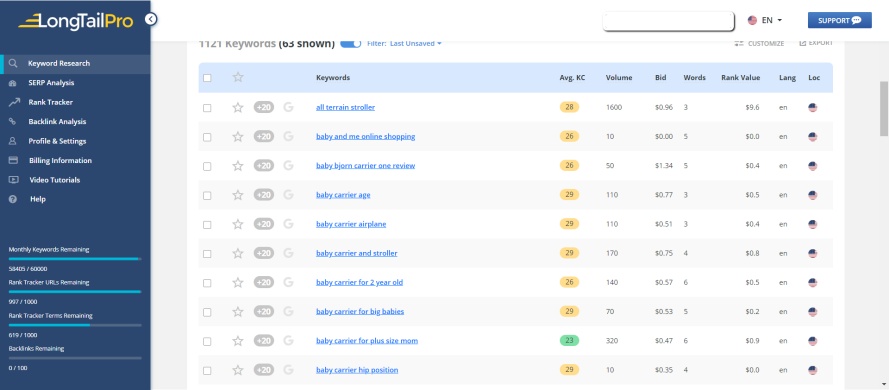889x390 pixels.
Task: Click the Help question mark icon
Action: coord(13,199)
